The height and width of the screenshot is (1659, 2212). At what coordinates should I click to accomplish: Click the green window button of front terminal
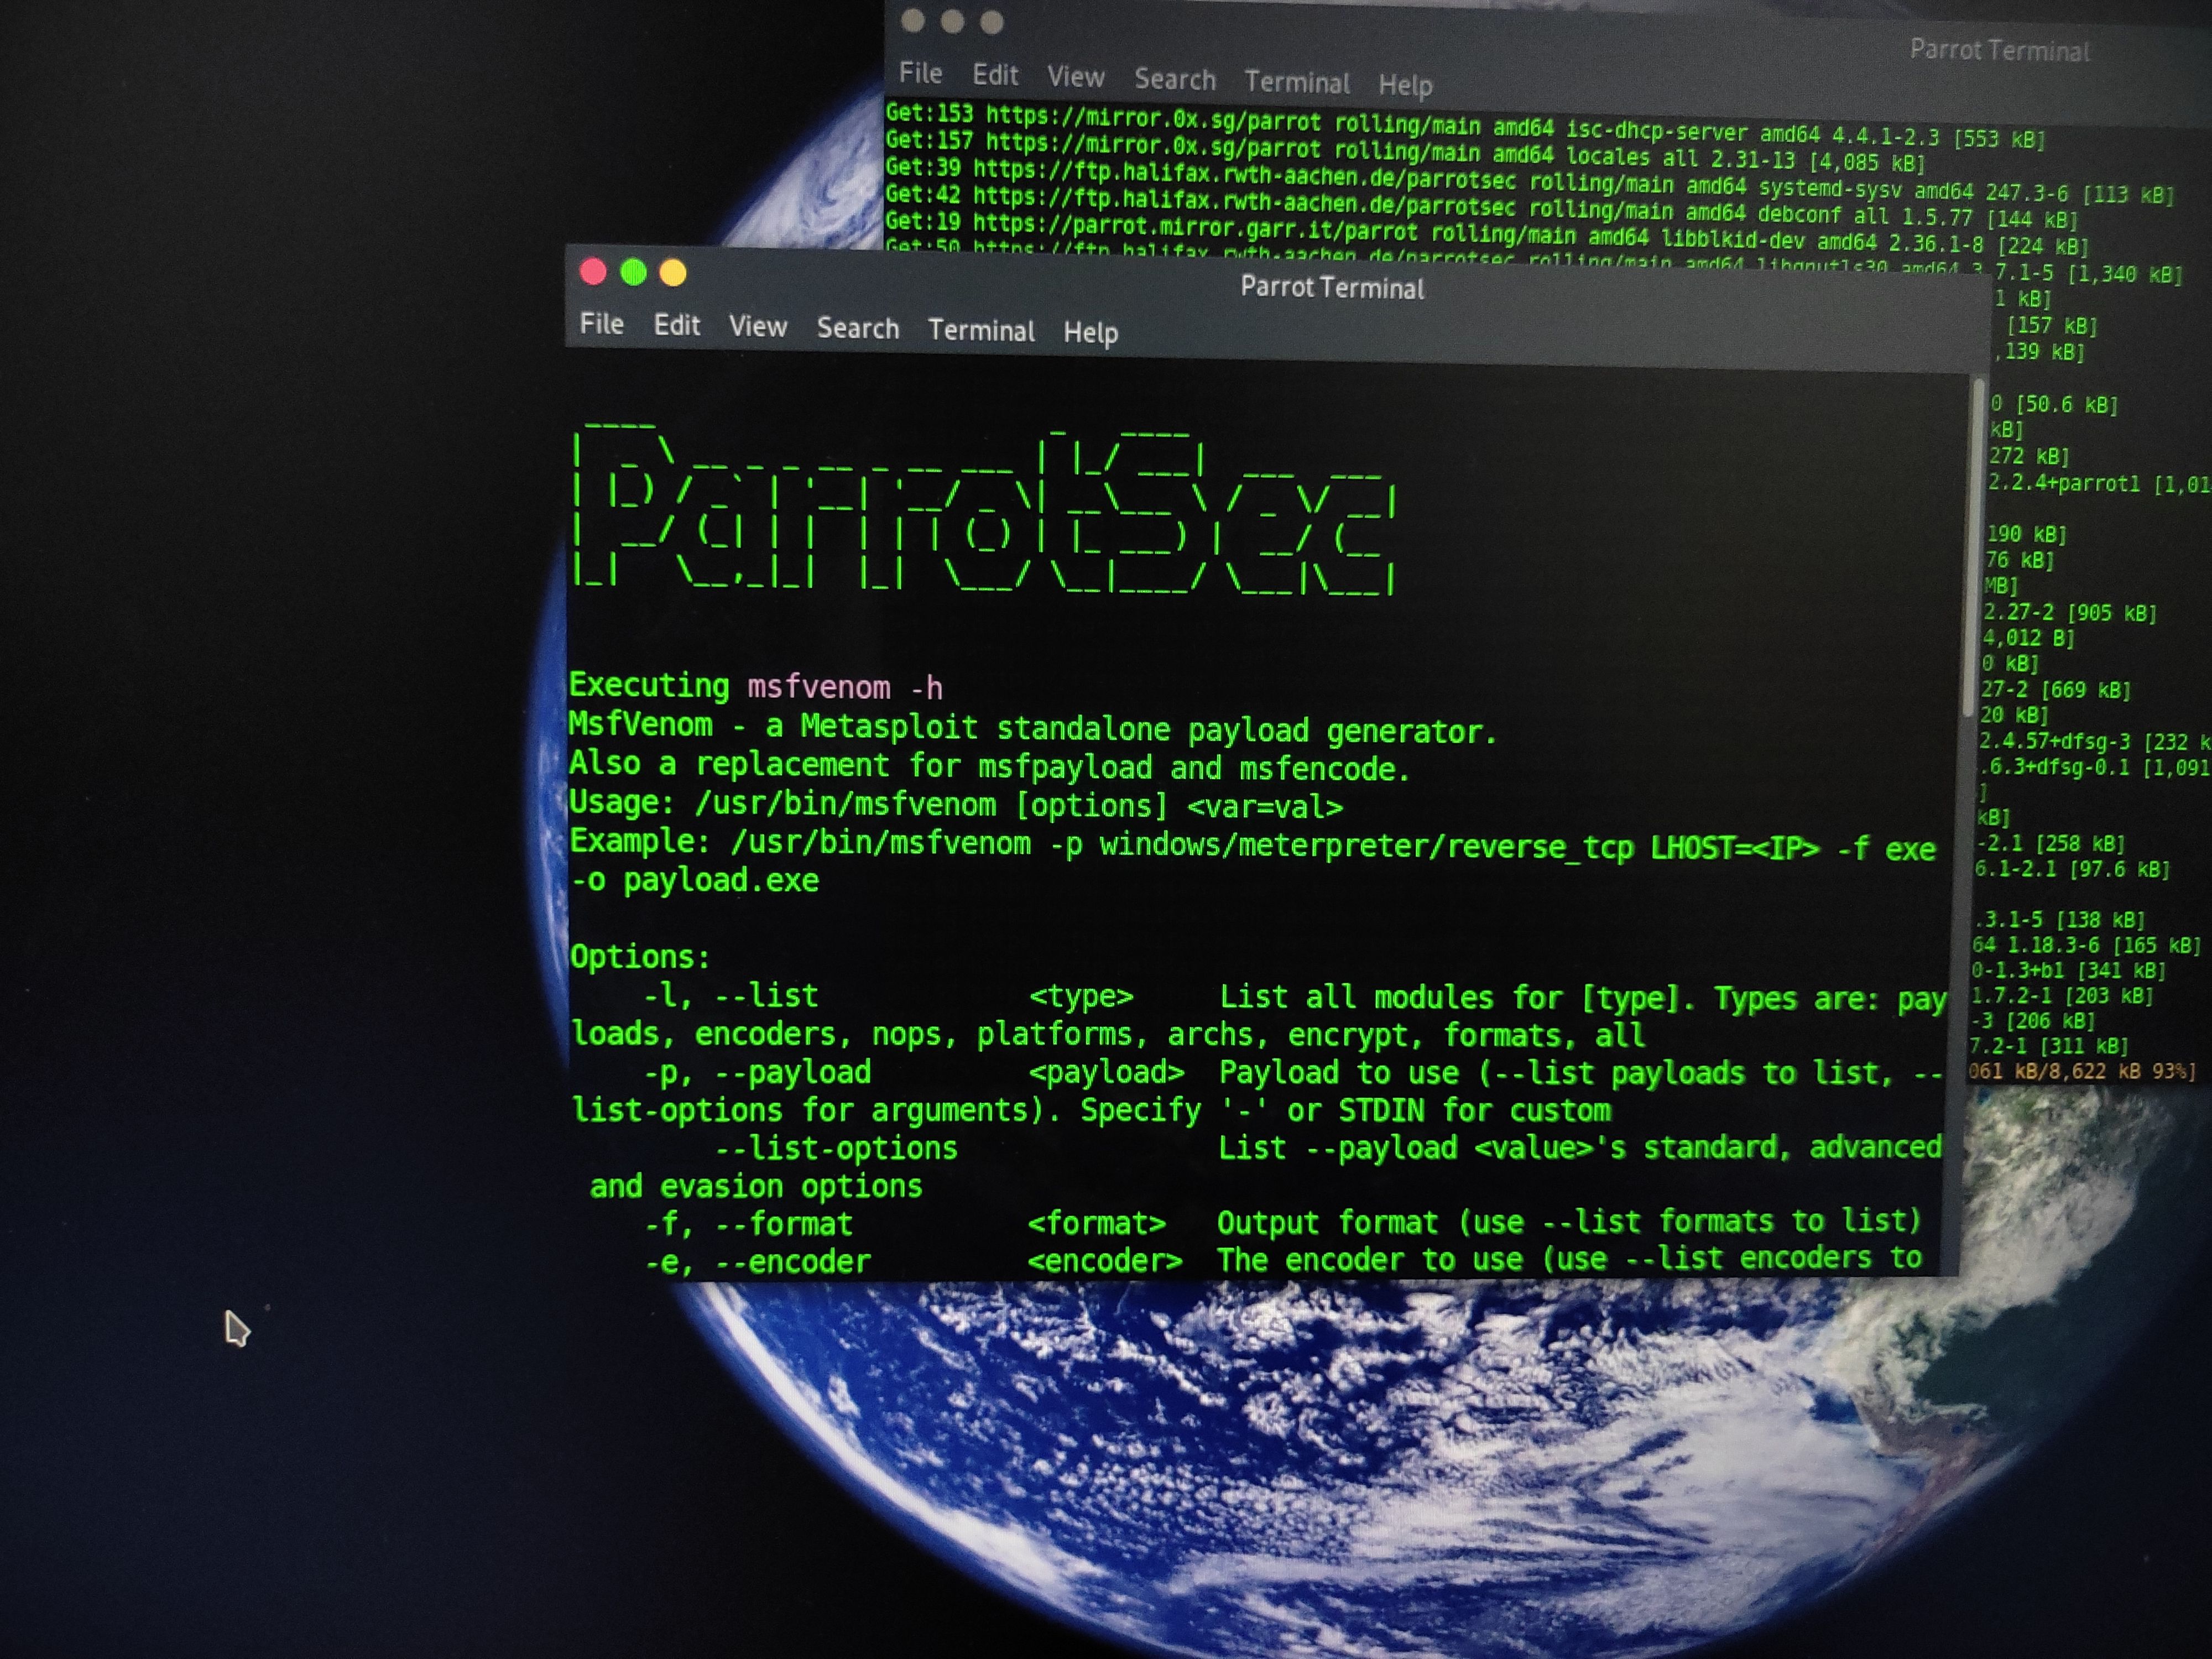click(633, 272)
